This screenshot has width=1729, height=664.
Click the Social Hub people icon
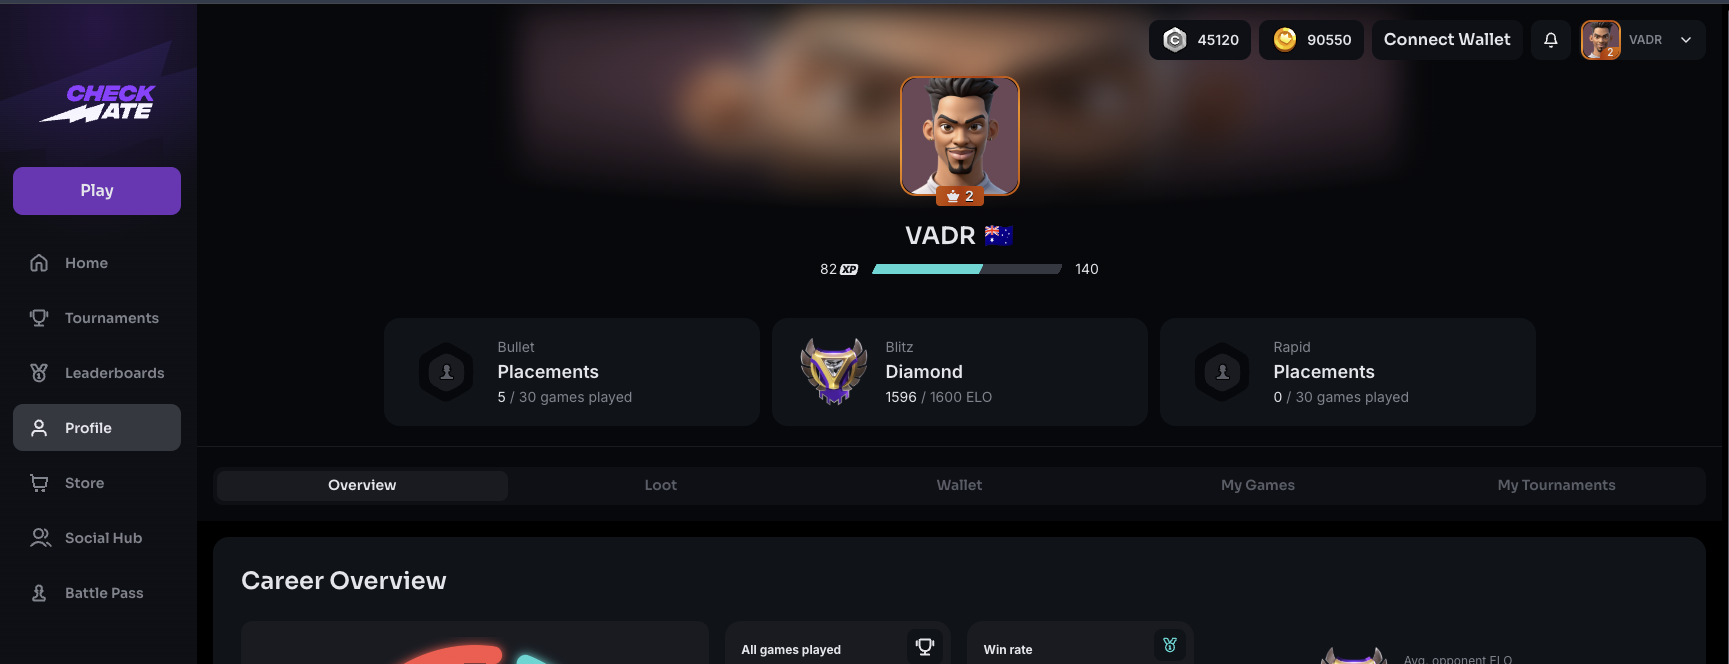click(x=40, y=538)
